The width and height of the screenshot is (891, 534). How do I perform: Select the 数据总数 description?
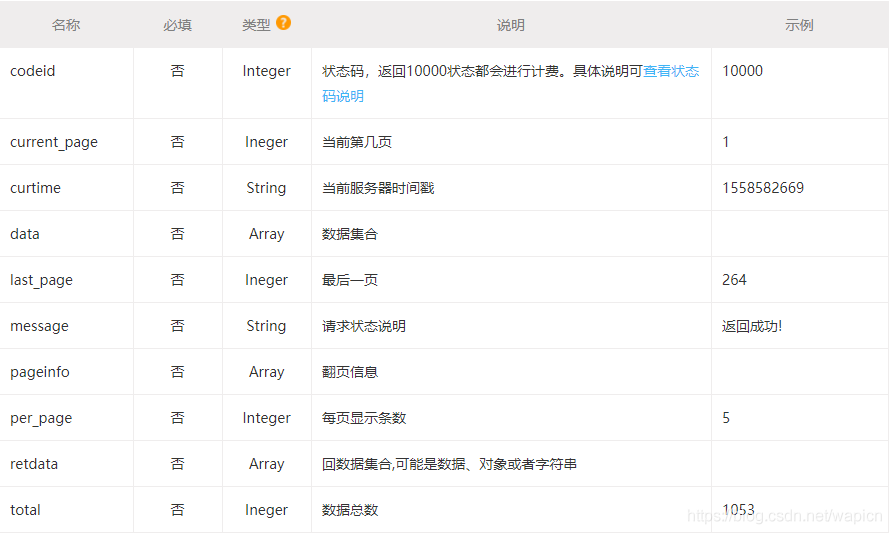[x=350, y=510]
